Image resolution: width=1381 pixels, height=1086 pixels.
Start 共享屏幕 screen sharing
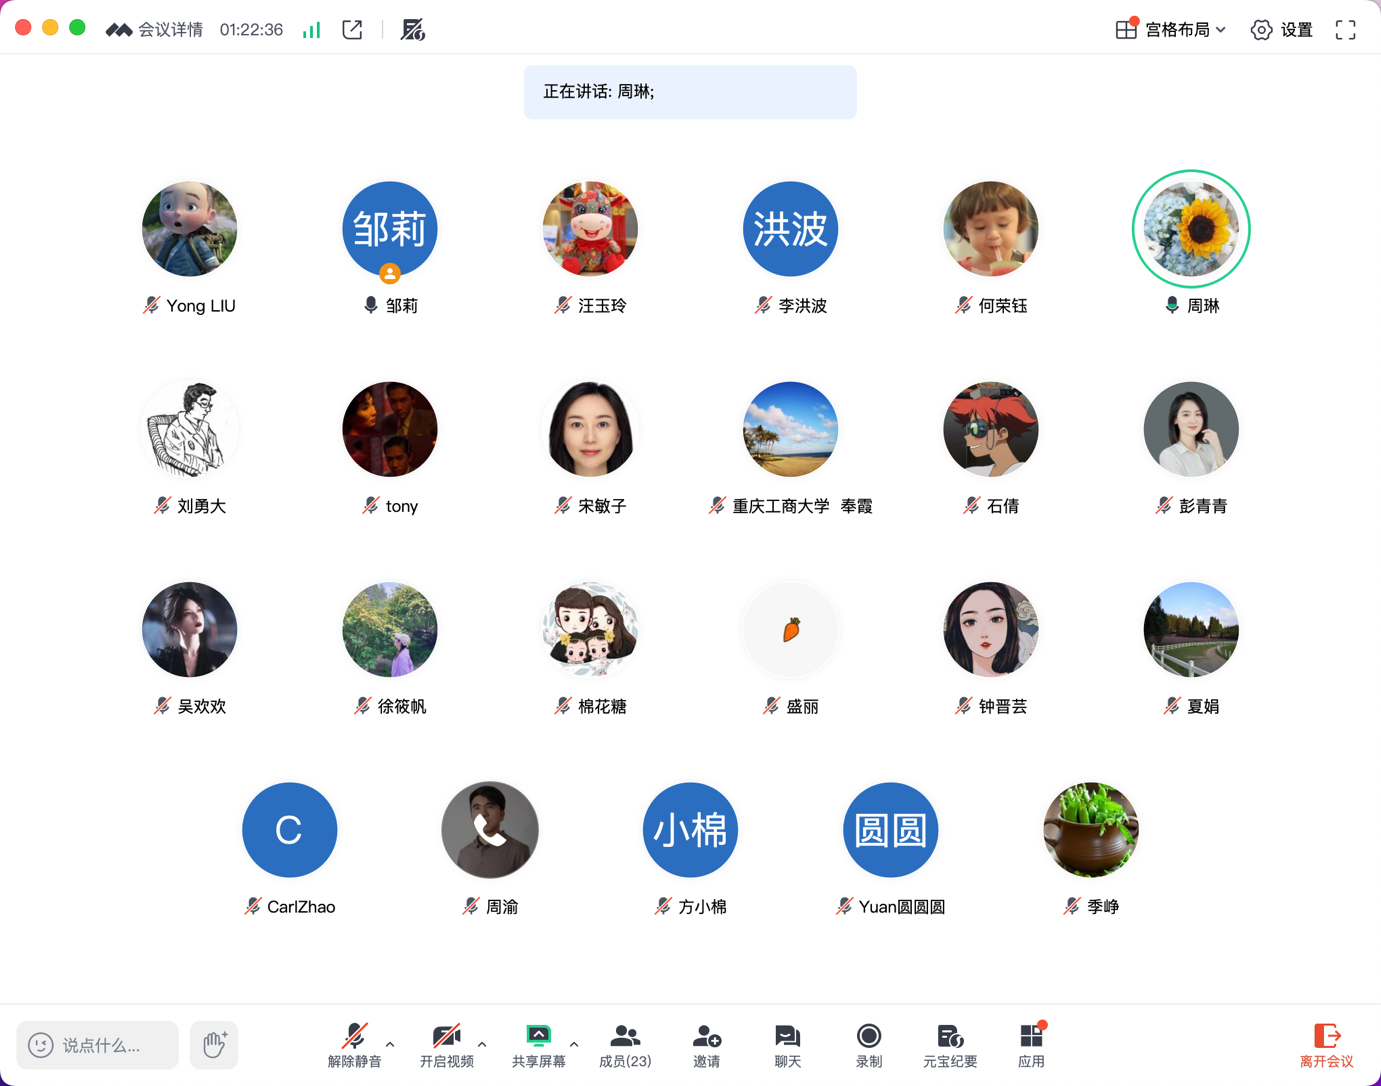(x=538, y=1045)
